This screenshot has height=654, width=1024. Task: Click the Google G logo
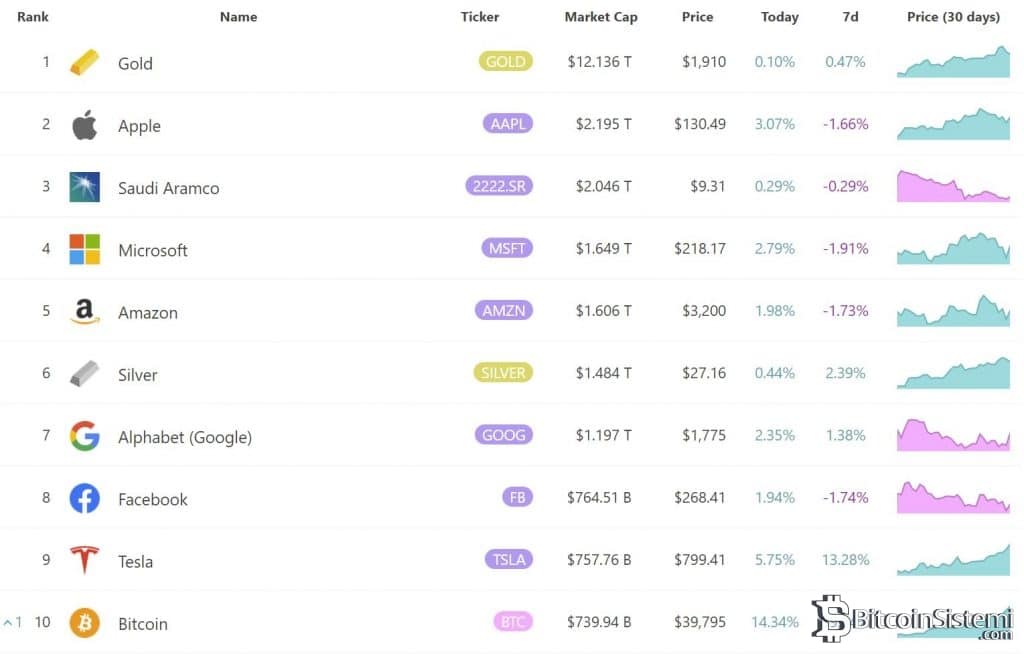[85, 436]
